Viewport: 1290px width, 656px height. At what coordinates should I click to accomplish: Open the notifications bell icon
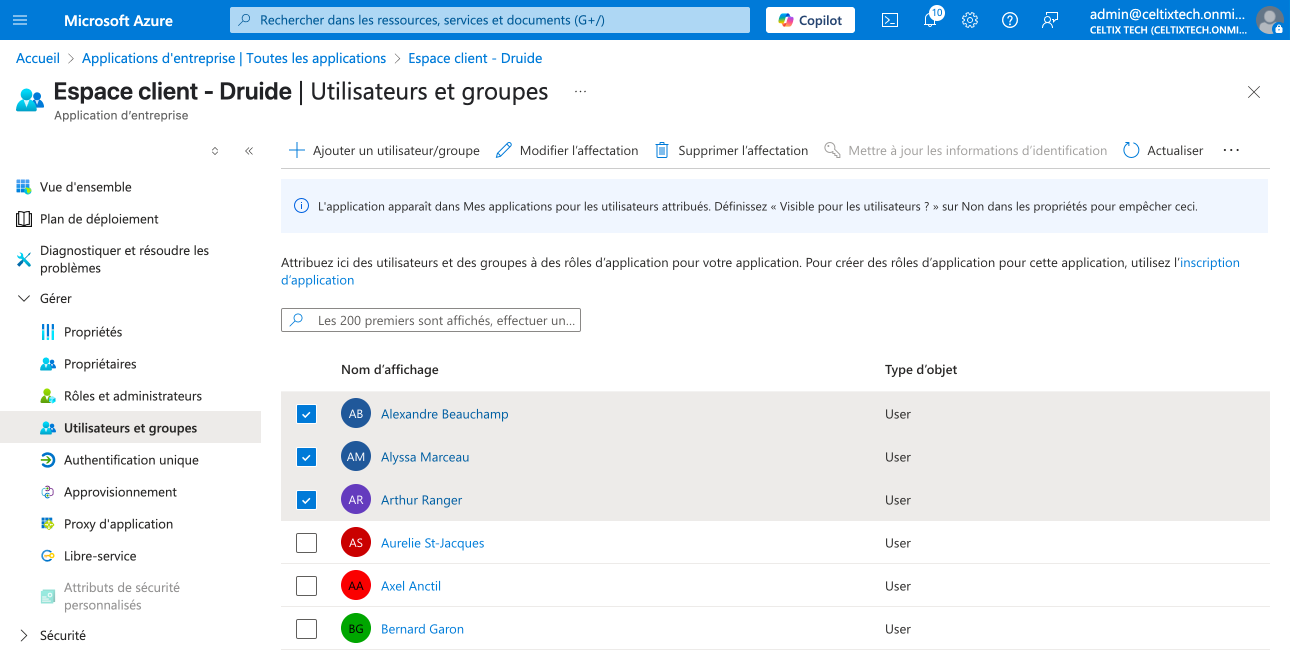click(930, 20)
